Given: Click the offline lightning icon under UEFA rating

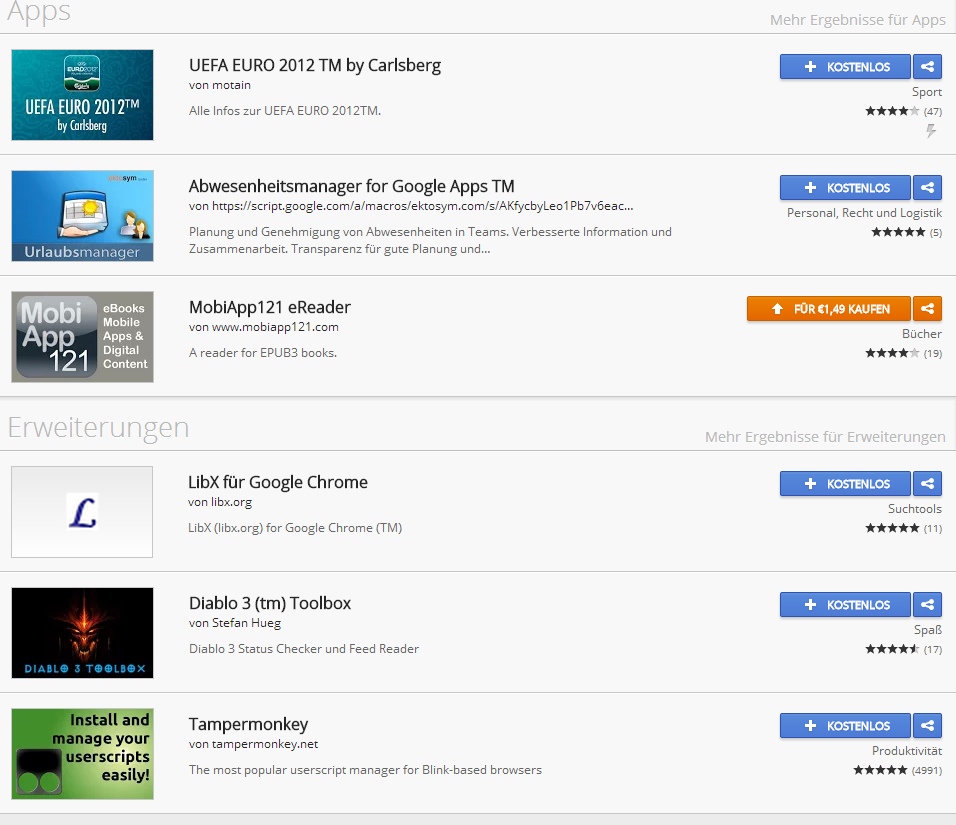Looking at the screenshot, I should pyautogui.click(x=931, y=130).
